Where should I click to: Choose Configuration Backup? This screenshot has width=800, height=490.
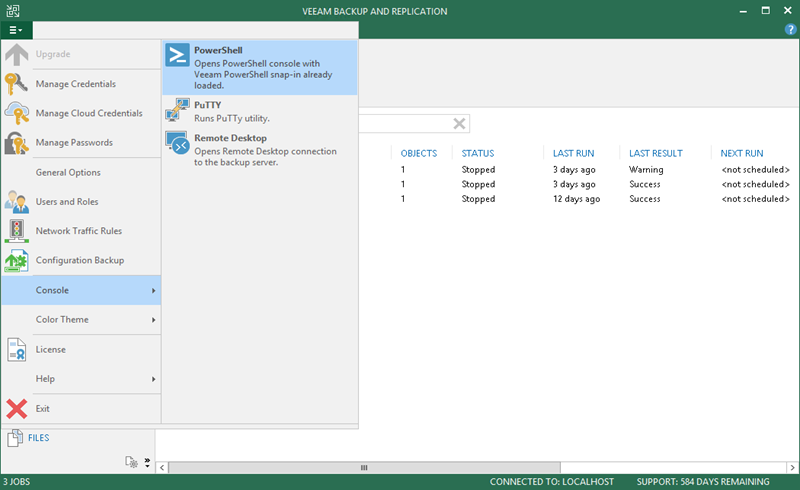click(x=81, y=260)
